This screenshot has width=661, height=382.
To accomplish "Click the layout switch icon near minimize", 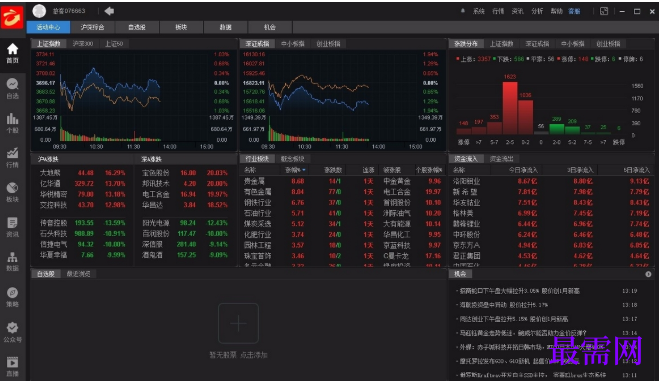I will tap(604, 11).
